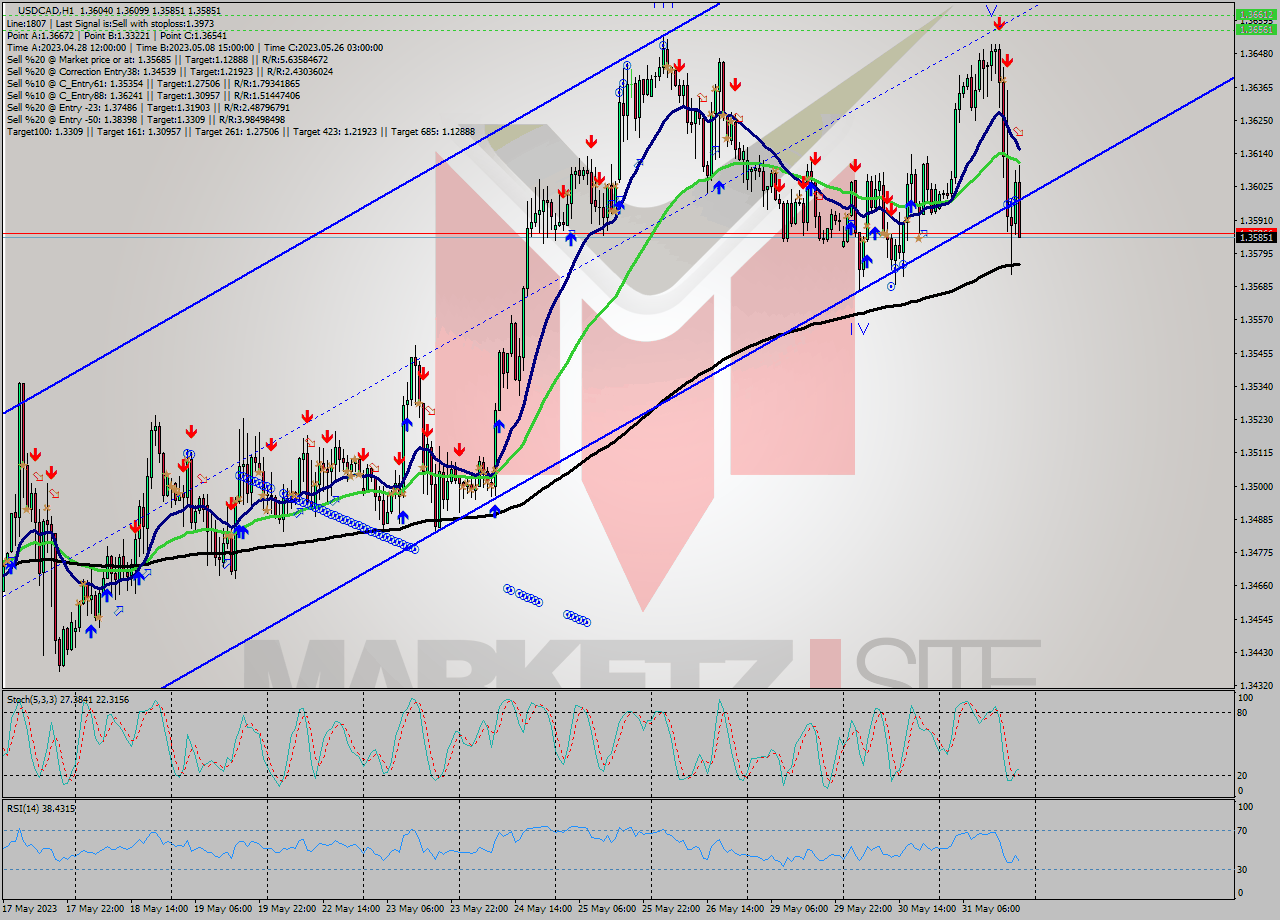The width and height of the screenshot is (1280, 920).
Task: Click the 20 level on Stochastic scale
Action: 1244,775
